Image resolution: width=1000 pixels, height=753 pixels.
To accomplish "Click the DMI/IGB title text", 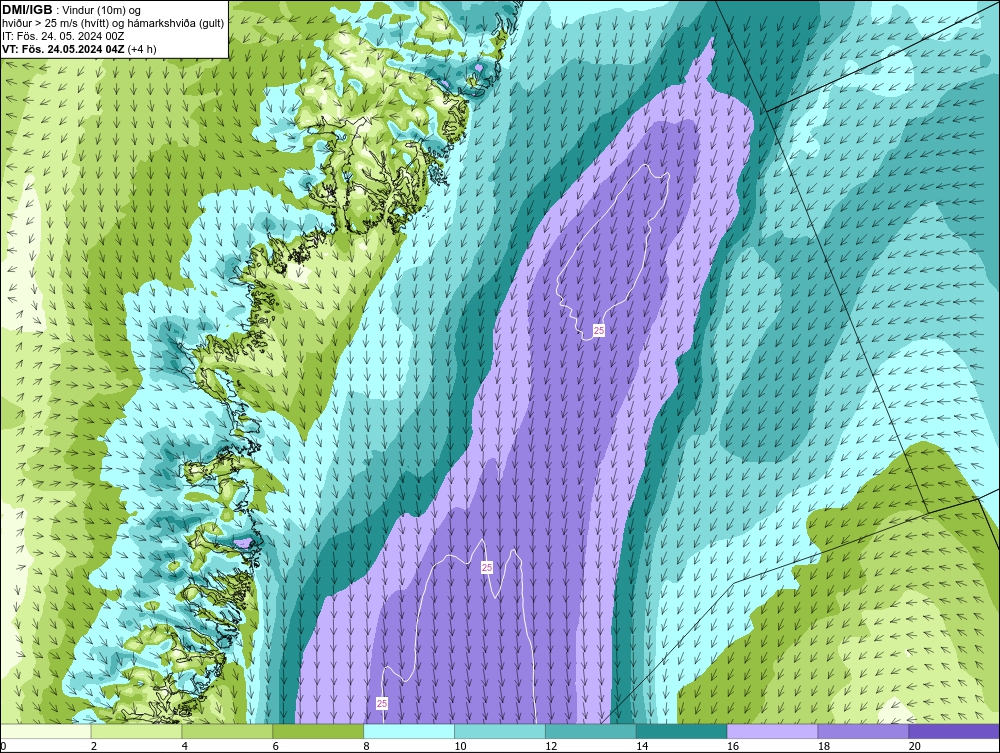I will click(x=27, y=10).
